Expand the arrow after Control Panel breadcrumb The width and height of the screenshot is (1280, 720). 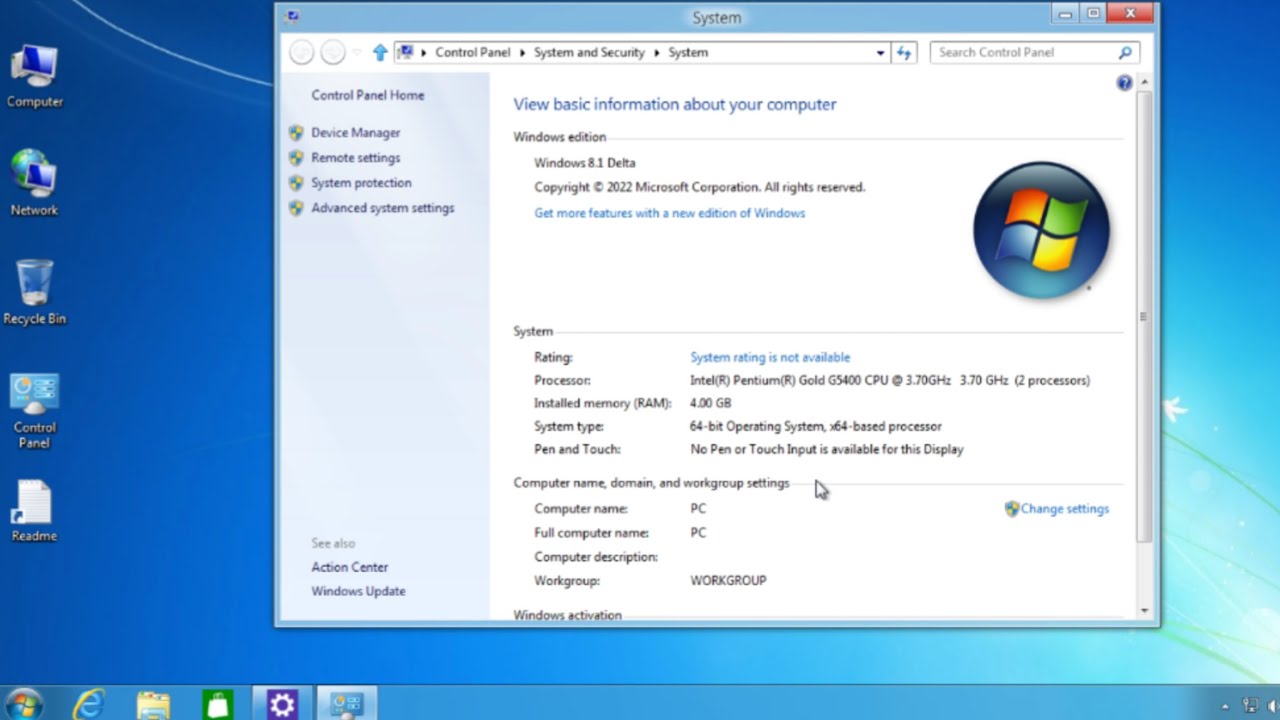(x=522, y=52)
